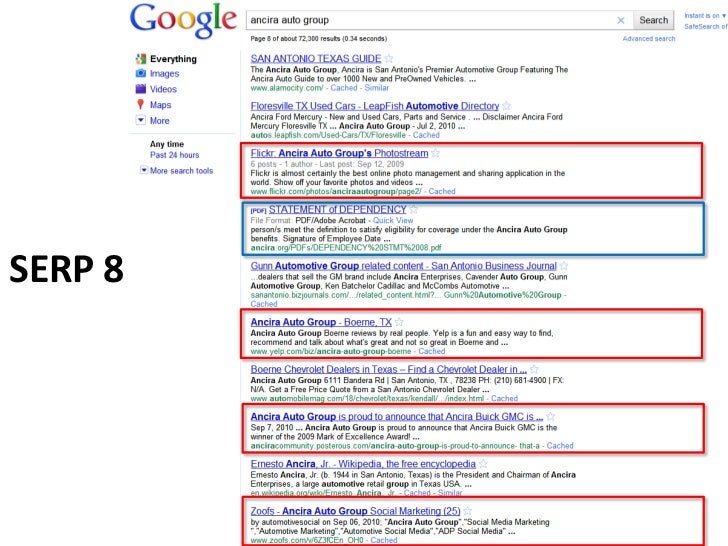
Task: Click the SafeSearch link
Action: coord(706,26)
